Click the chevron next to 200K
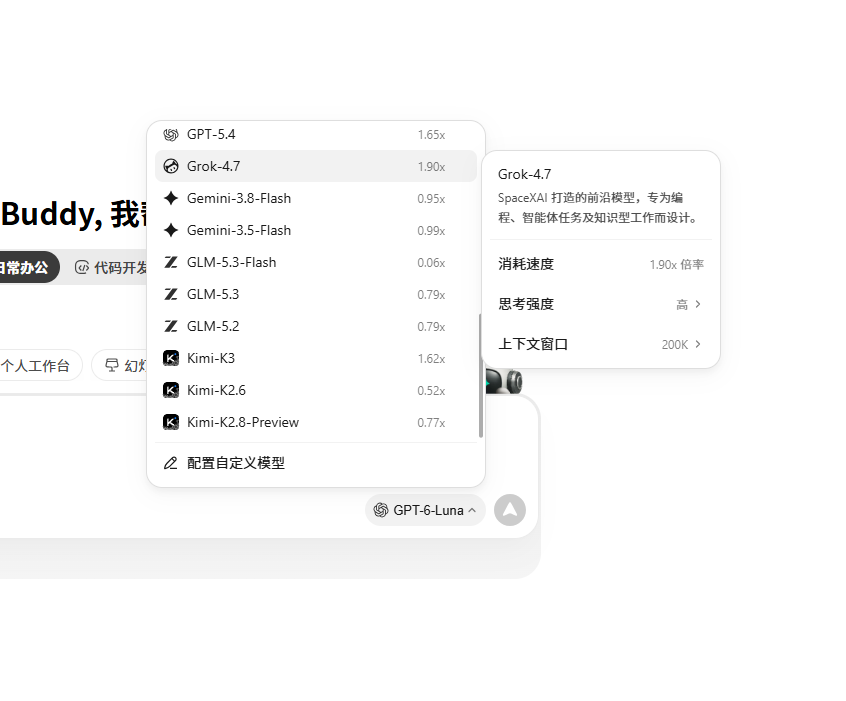 (698, 344)
